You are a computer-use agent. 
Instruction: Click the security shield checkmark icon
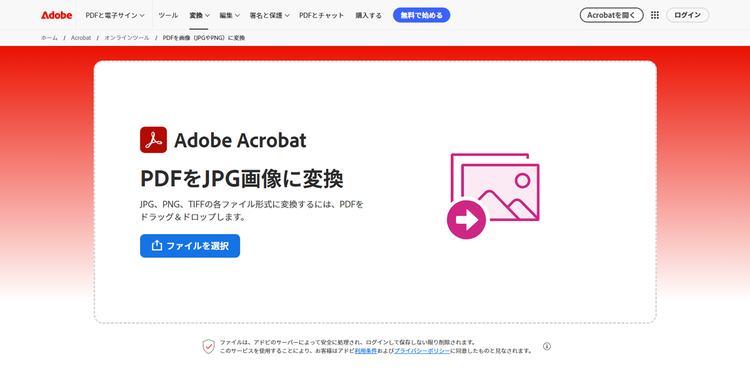click(209, 346)
